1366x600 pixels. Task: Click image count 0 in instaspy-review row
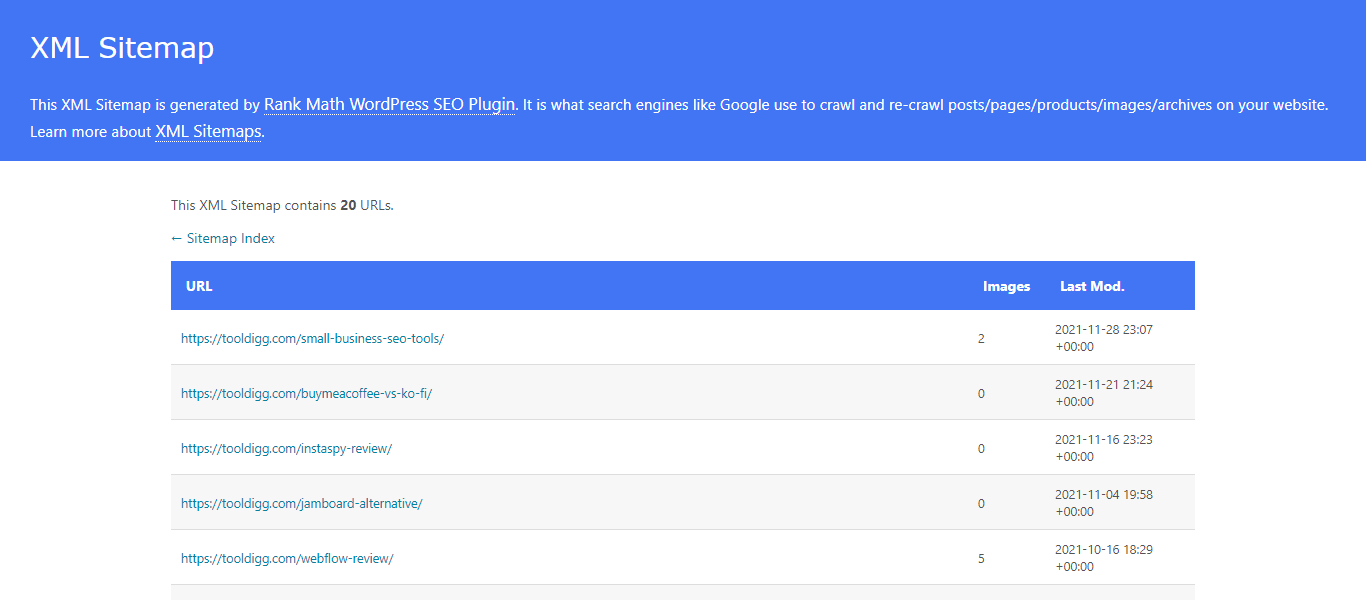click(x=981, y=448)
